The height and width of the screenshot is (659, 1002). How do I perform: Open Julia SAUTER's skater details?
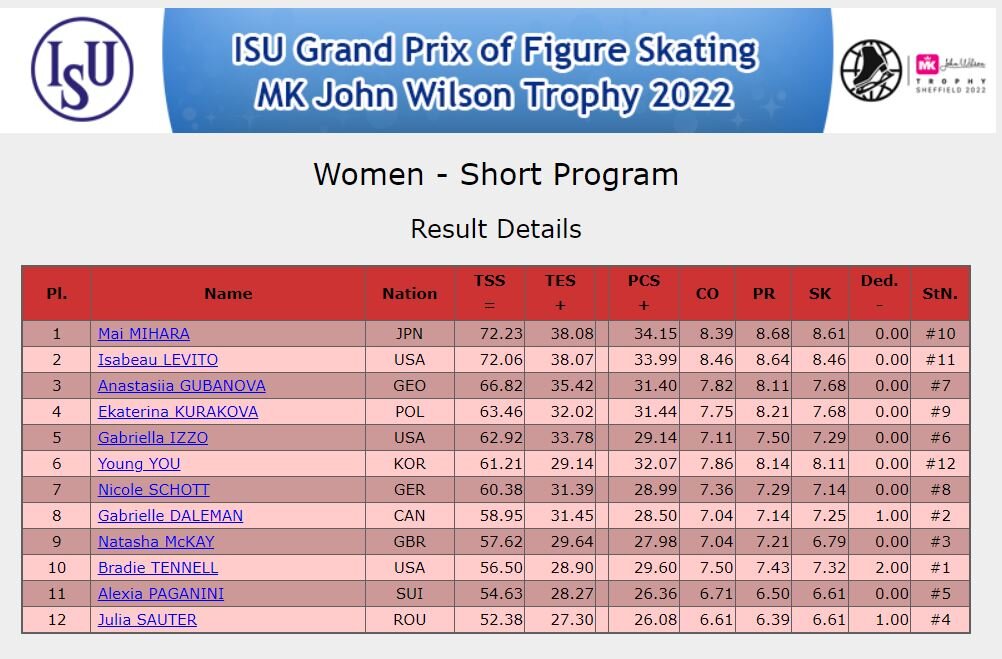coord(147,620)
